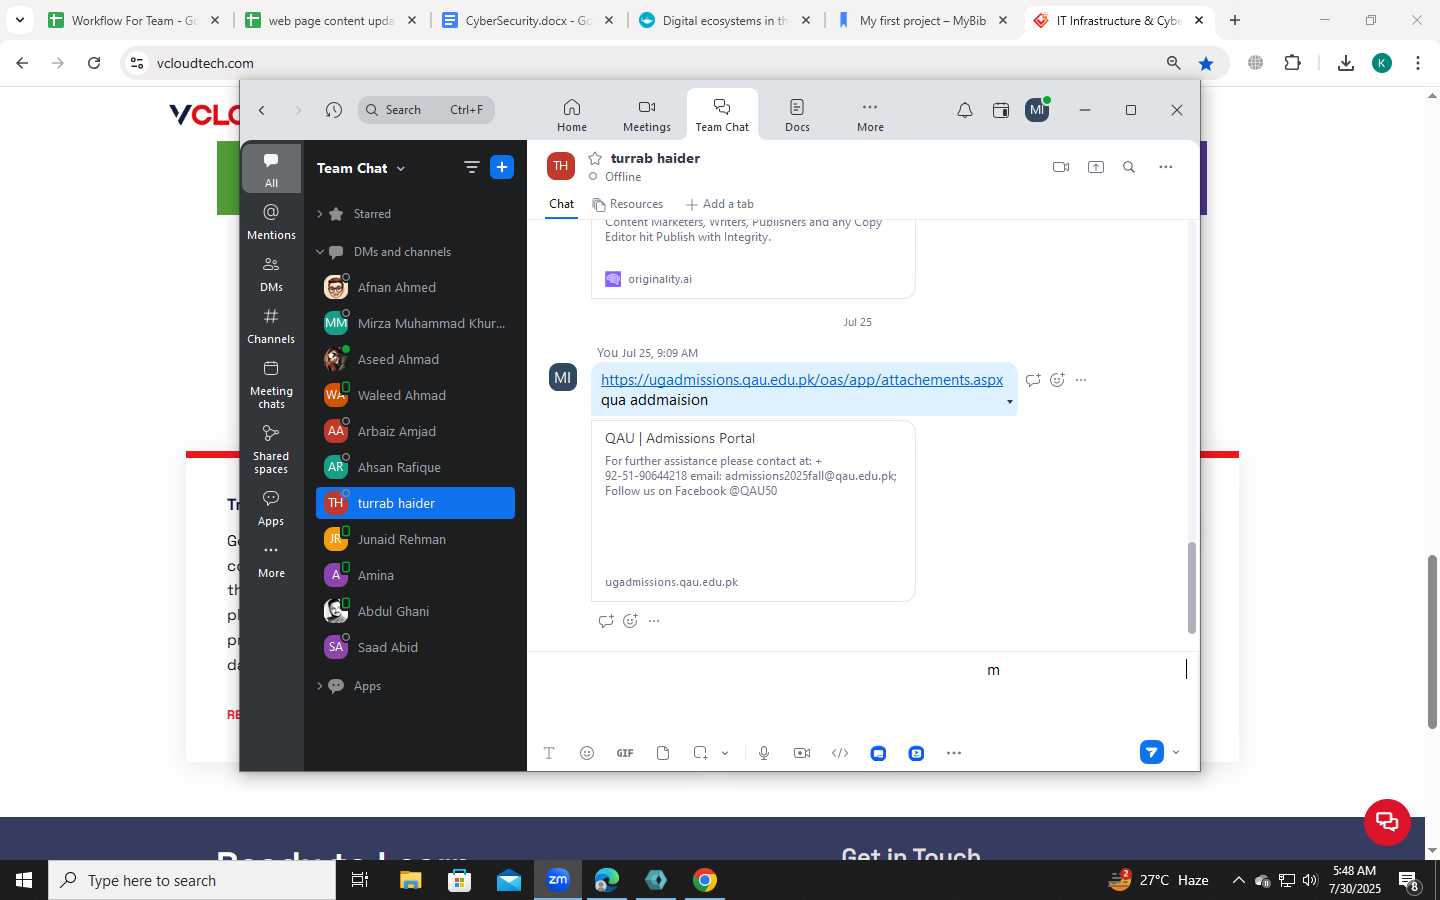1440x900 pixels.
Task: Take a screenshot from composer
Action: coord(701,753)
